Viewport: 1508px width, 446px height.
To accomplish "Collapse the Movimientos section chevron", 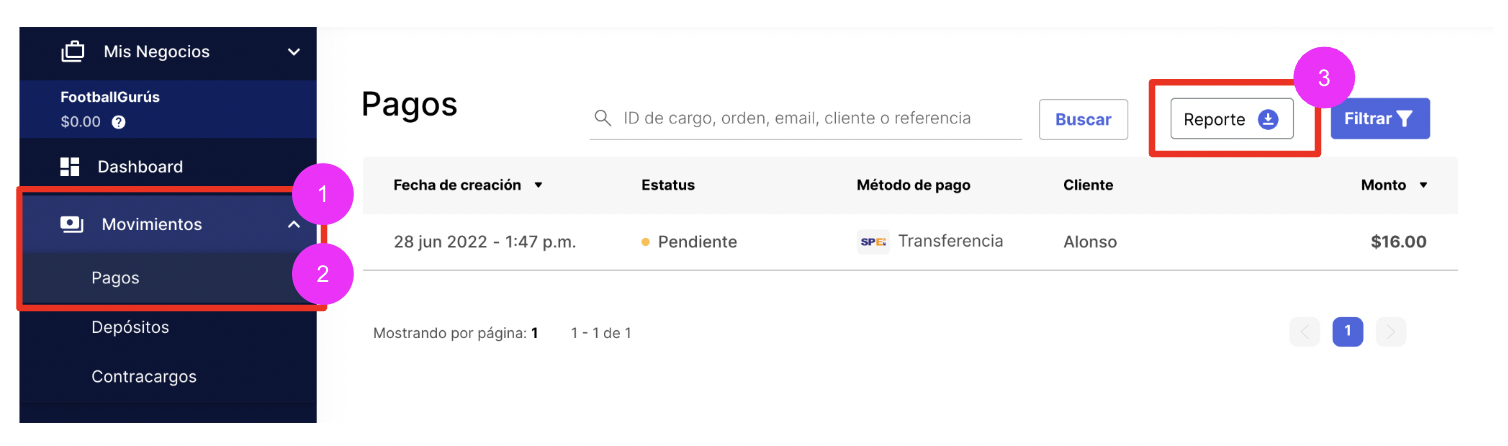I will click(x=293, y=225).
